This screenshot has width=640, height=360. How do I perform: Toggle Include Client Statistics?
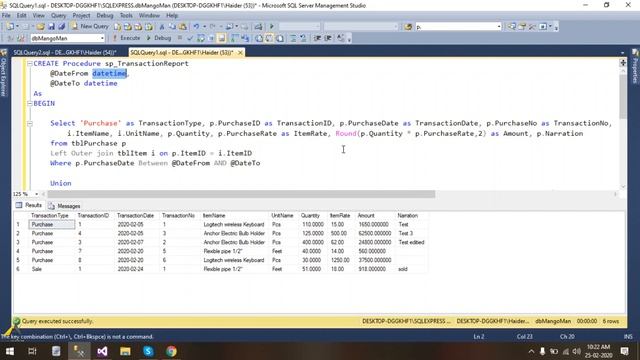(x=245, y=38)
